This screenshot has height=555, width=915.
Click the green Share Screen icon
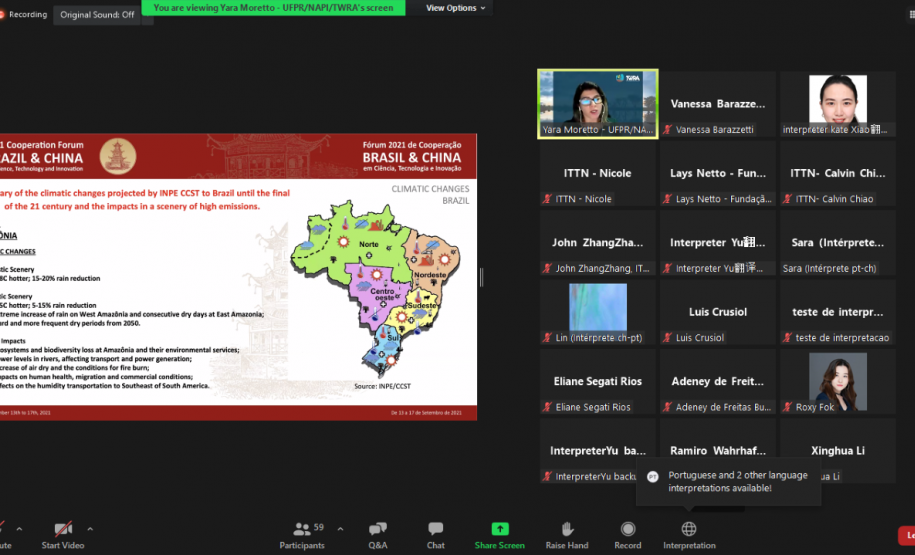click(x=499, y=530)
